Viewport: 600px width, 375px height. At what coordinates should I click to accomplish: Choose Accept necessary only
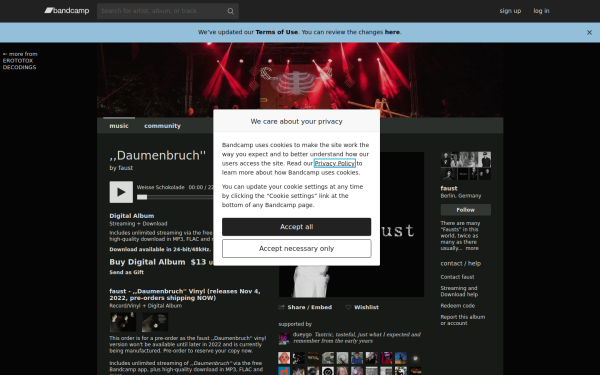tap(297, 249)
